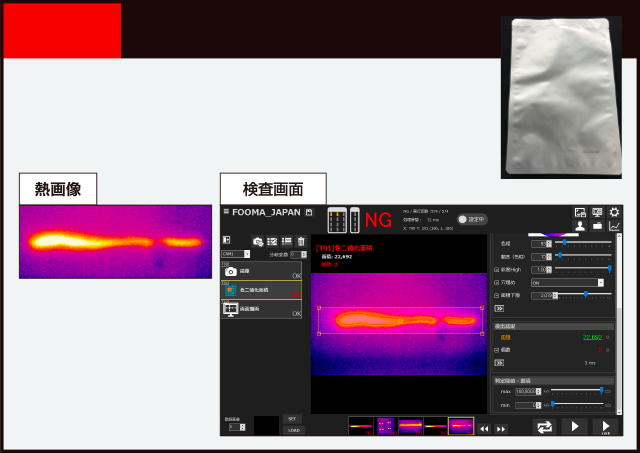Viewport: 640px width, 453px height.
Task: Toggle the 設定中 switch
Action: [470, 219]
